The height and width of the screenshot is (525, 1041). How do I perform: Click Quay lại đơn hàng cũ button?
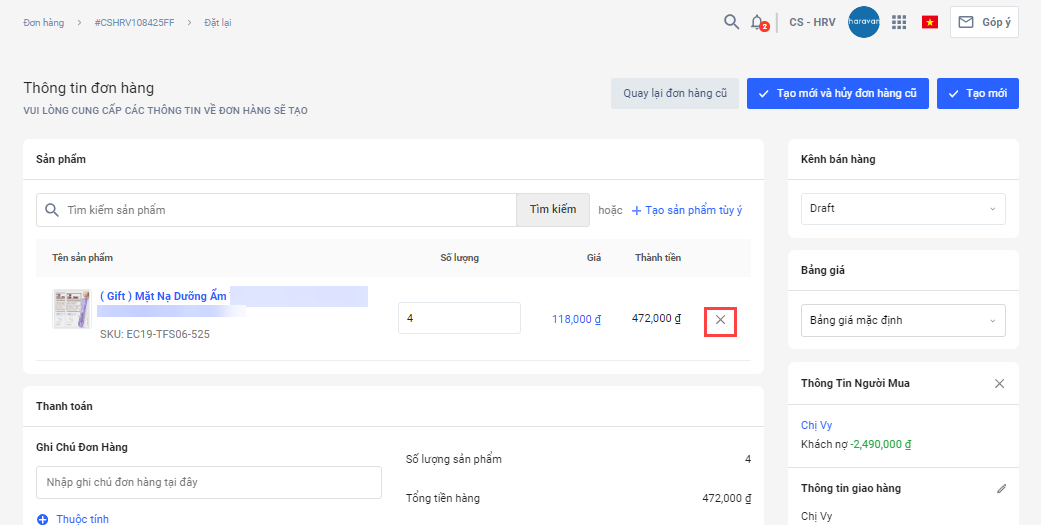point(675,94)
